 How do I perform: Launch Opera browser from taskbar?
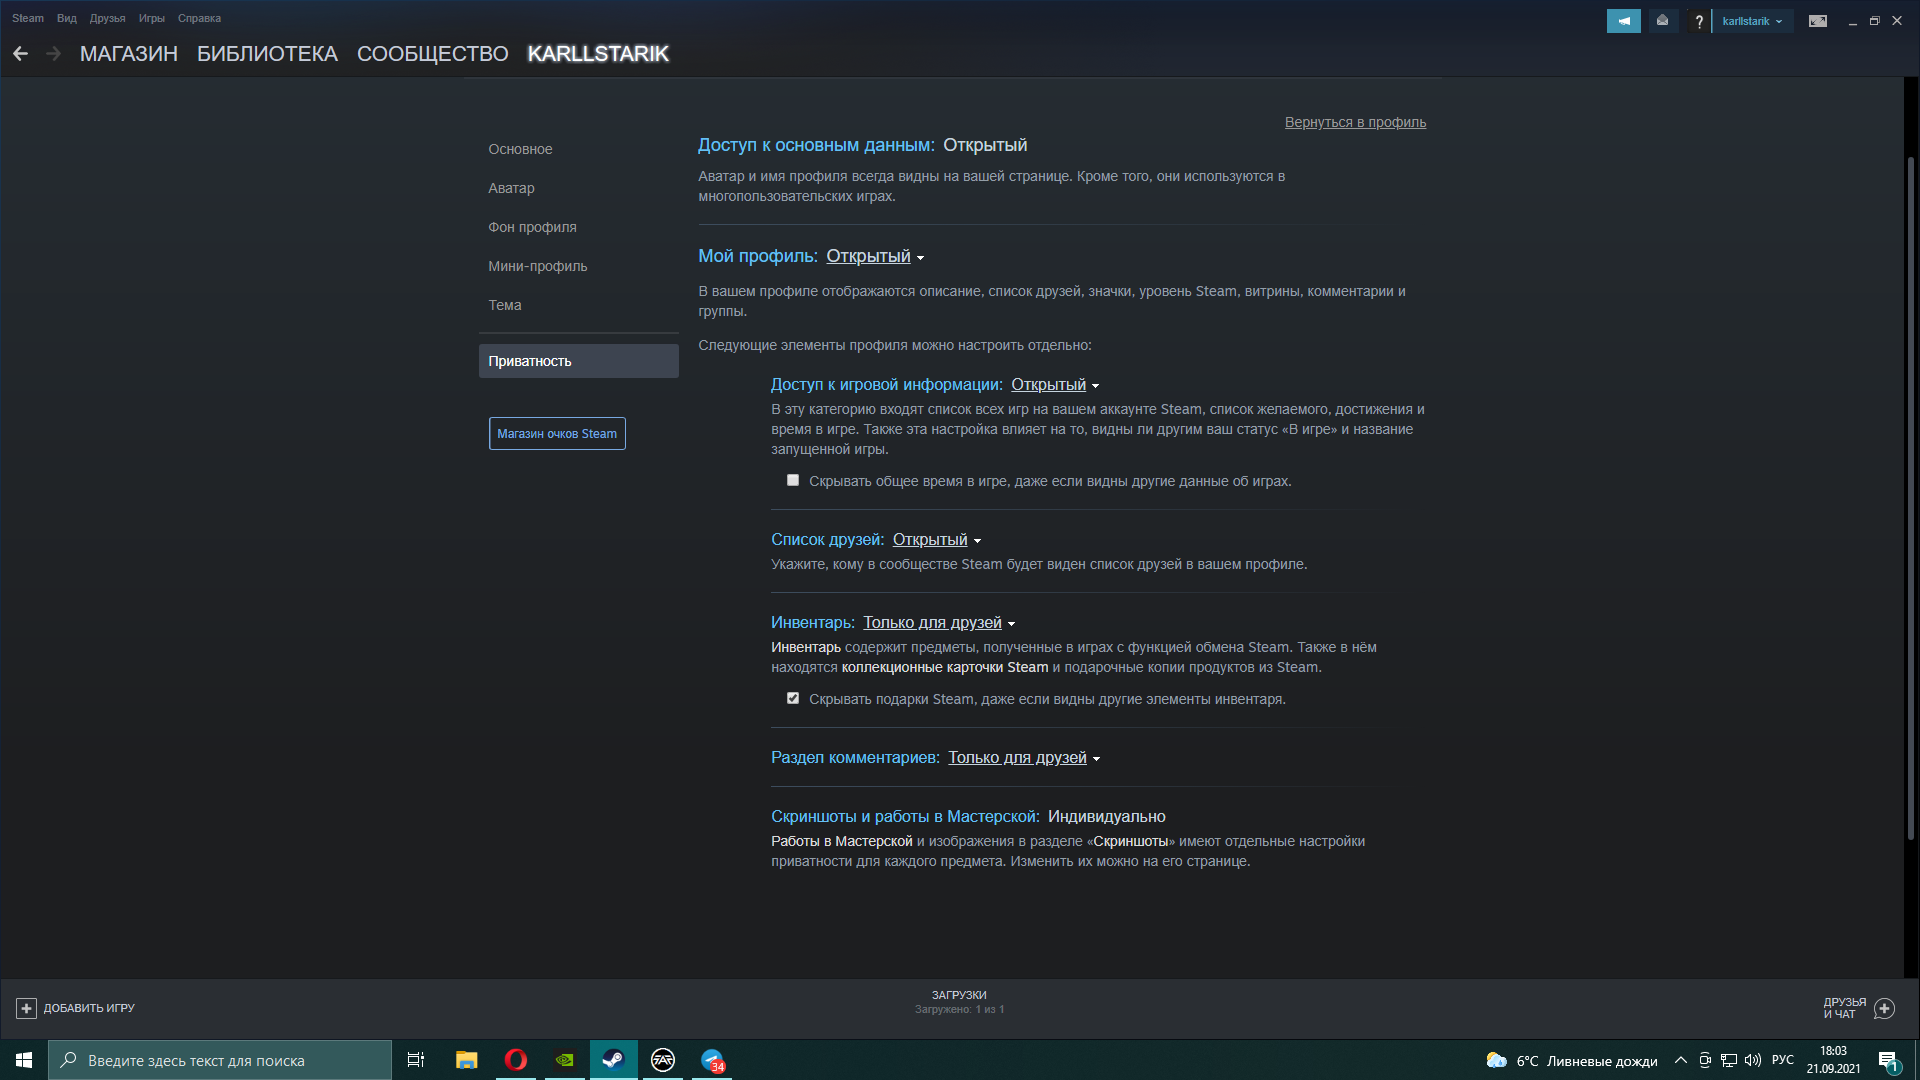[x=515, y=1060]
